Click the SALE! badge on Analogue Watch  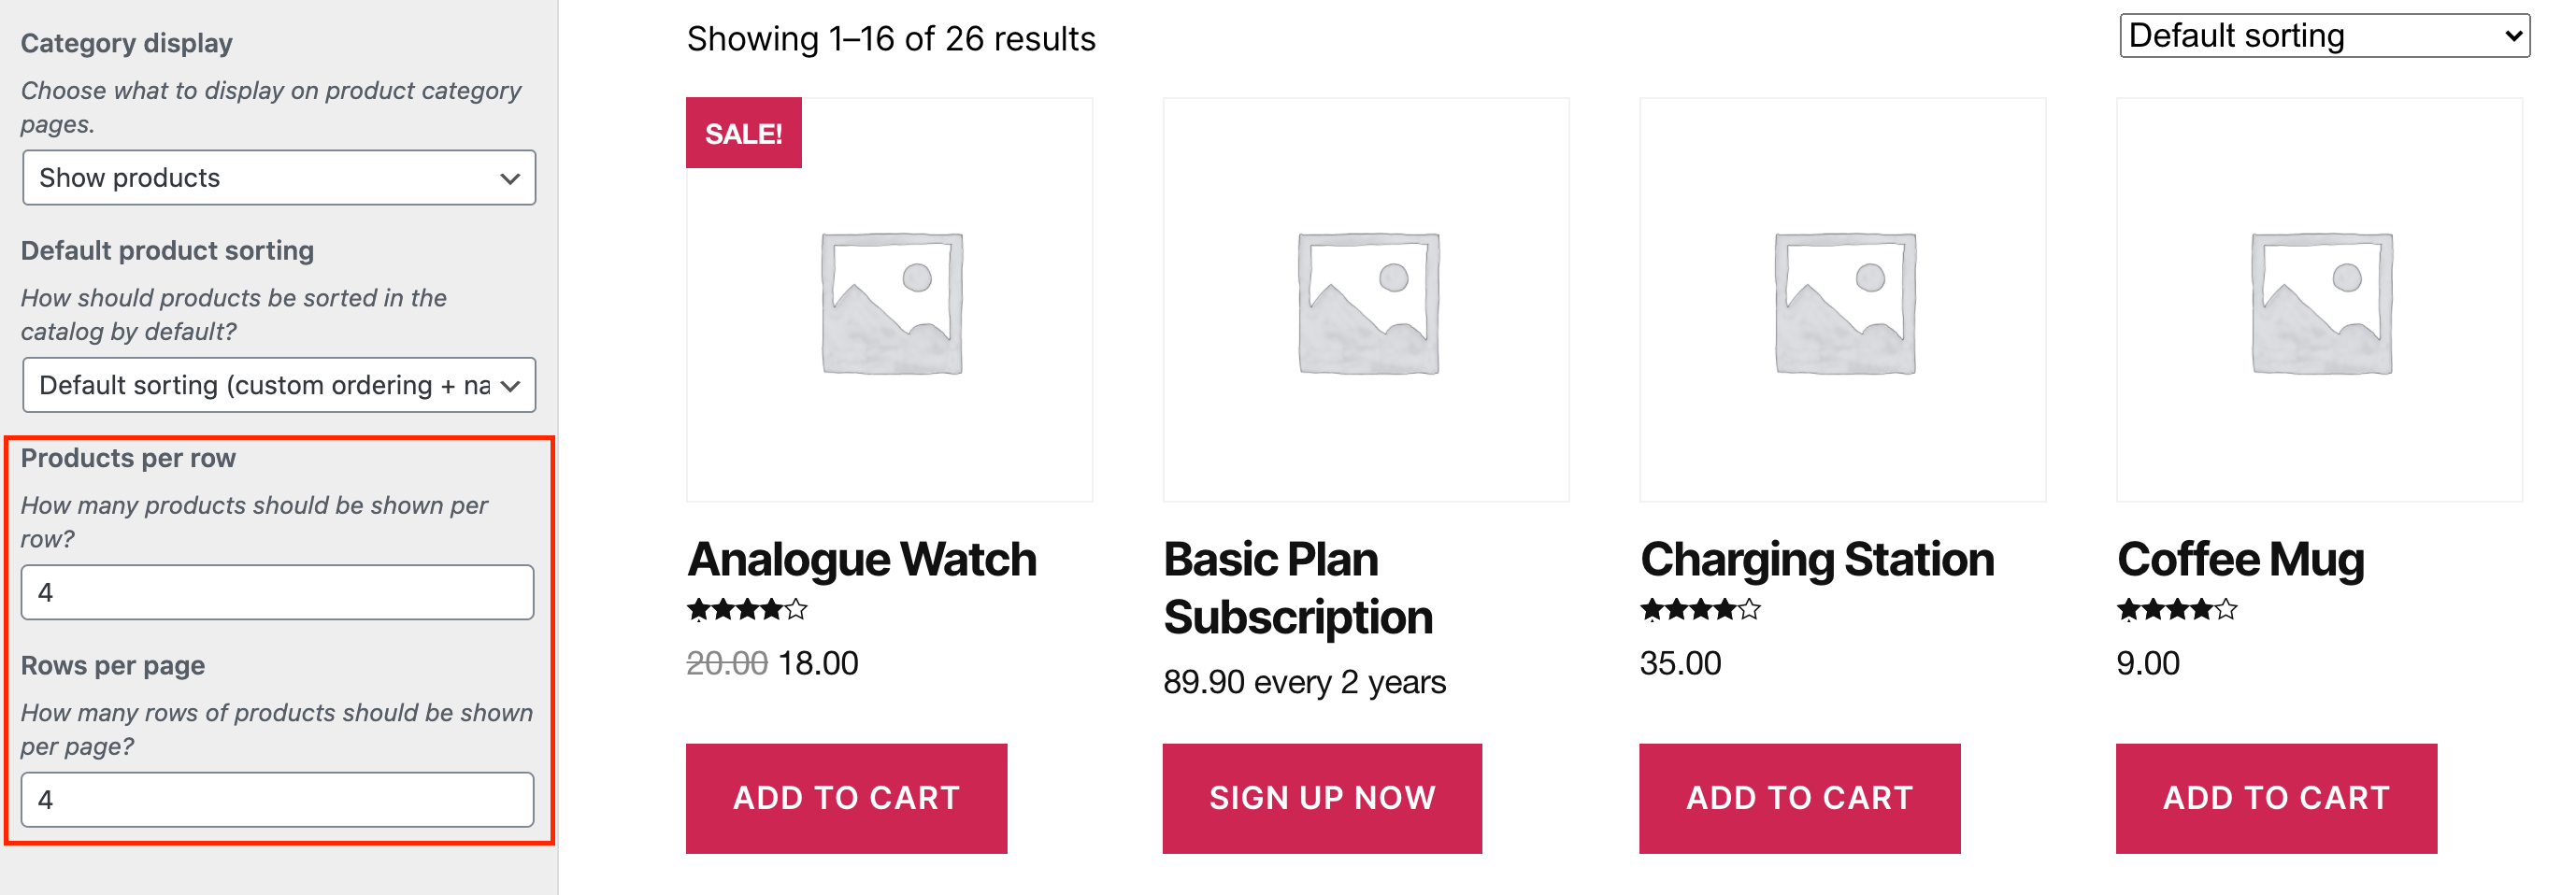743,133
